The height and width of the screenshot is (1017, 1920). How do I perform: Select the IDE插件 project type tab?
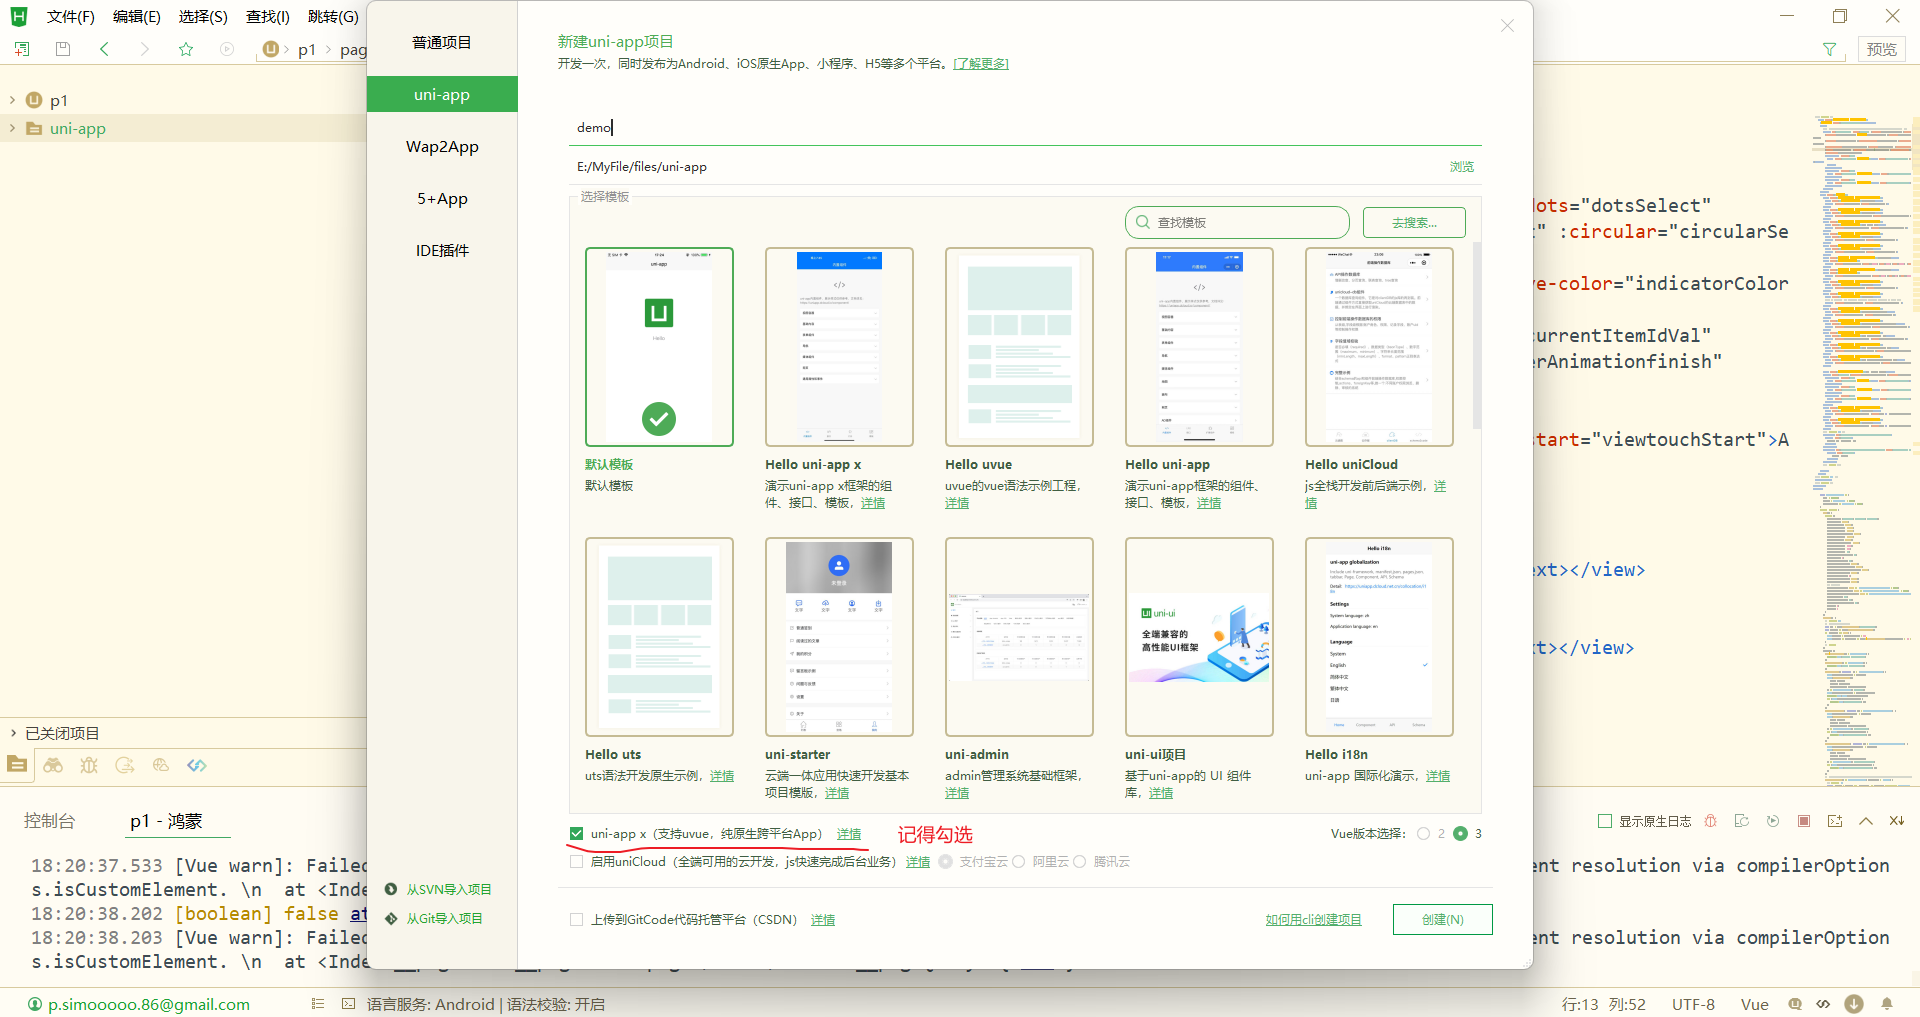coord(442,251)
